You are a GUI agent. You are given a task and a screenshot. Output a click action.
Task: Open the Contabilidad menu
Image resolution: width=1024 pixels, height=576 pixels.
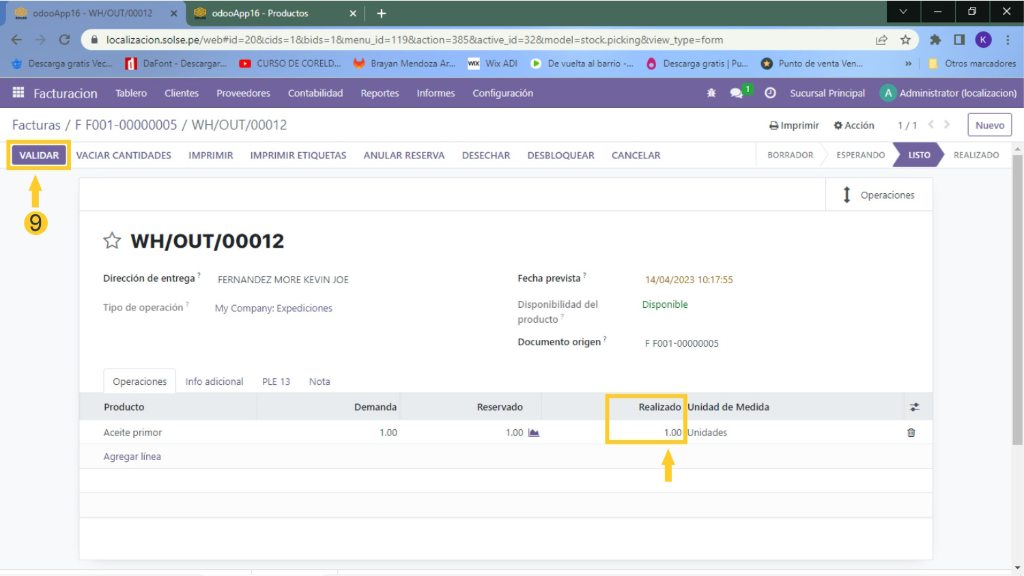315,93
